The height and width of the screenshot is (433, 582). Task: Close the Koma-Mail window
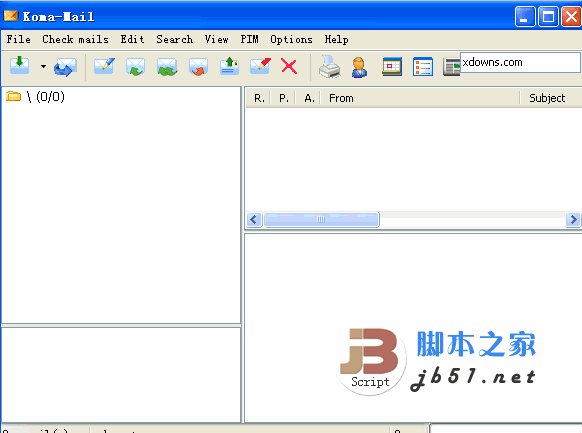pos(571,17)
